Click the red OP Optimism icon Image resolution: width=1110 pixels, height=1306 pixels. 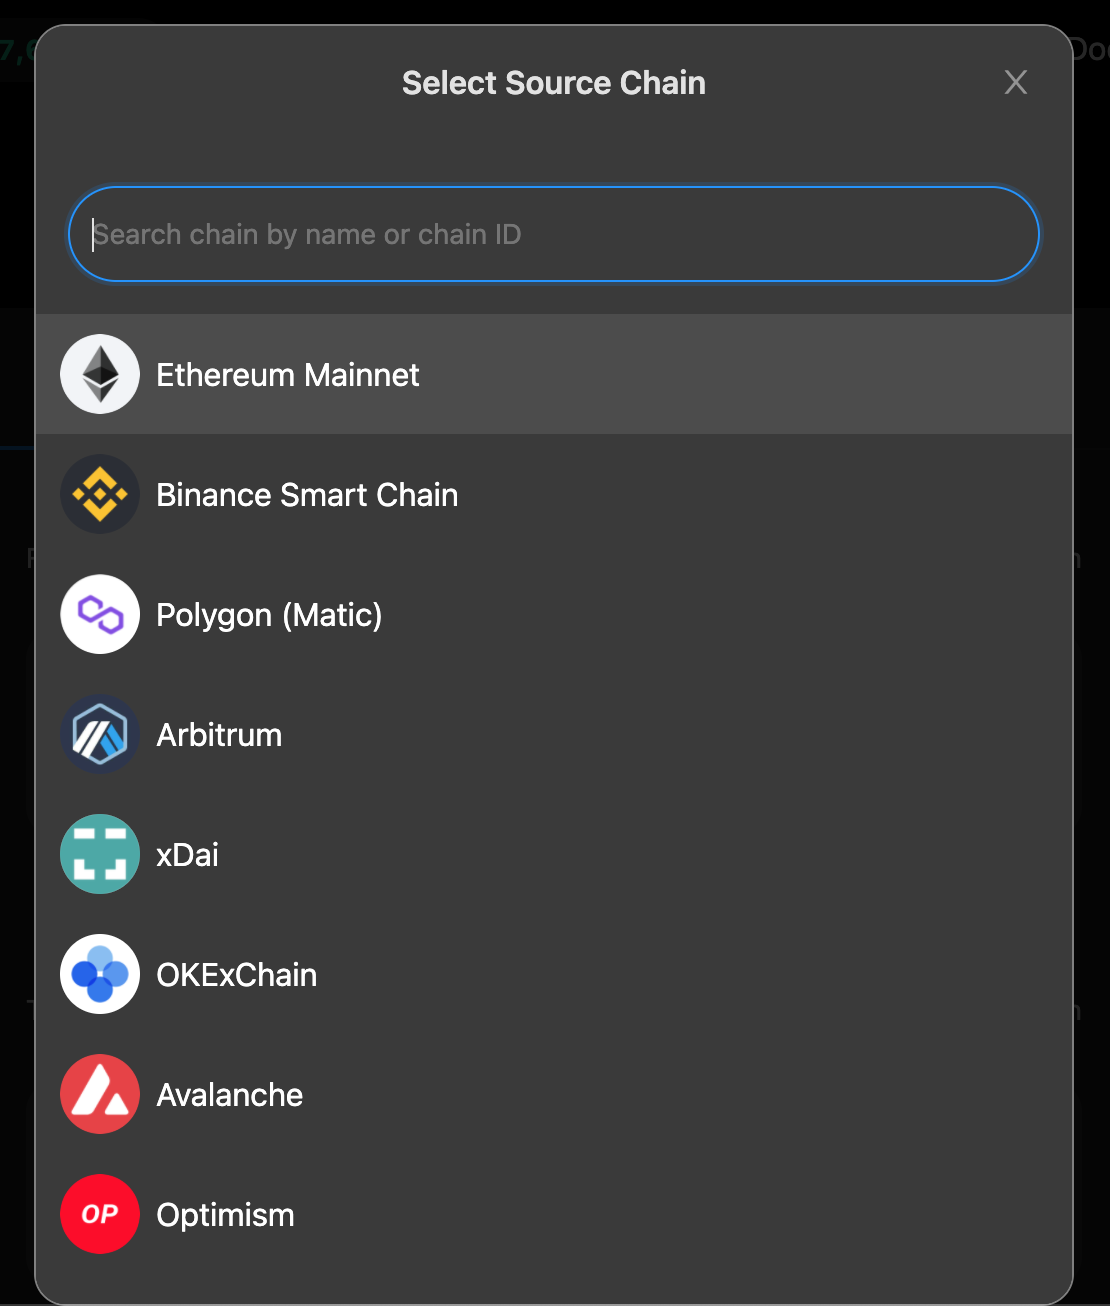[x=100, y=1214]
